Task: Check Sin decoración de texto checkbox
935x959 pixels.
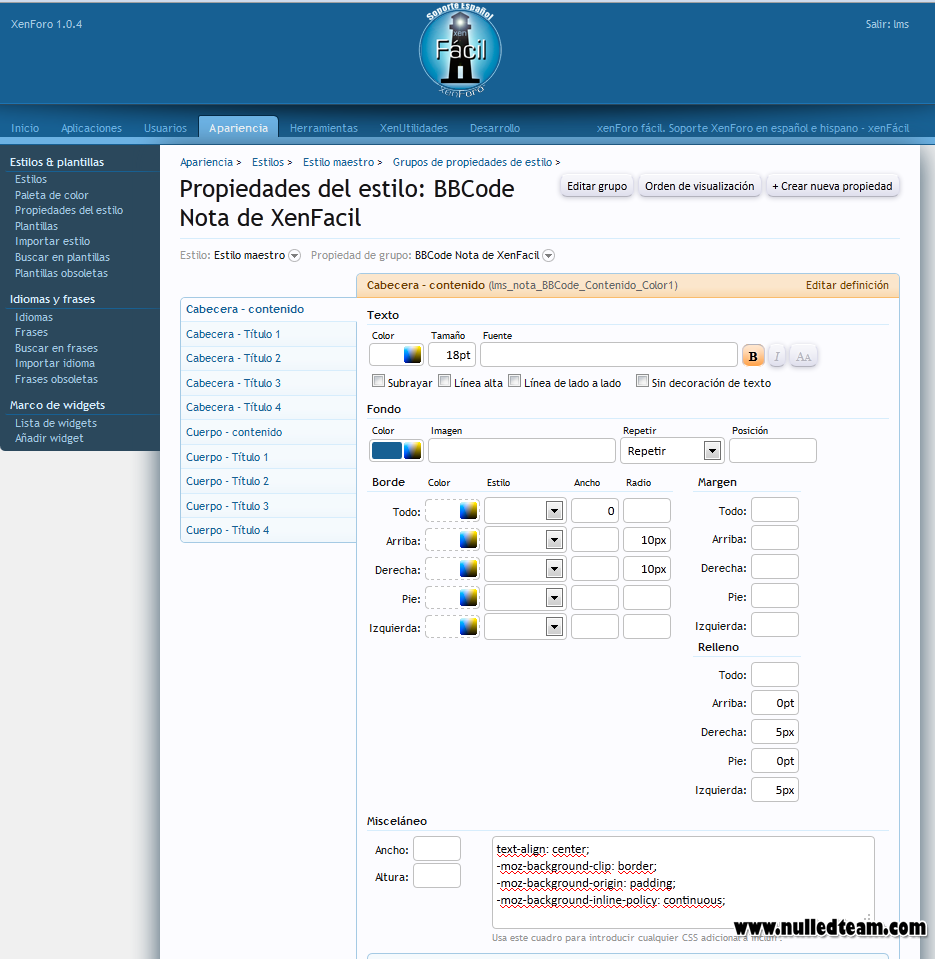Action: (x=642, y=381)
